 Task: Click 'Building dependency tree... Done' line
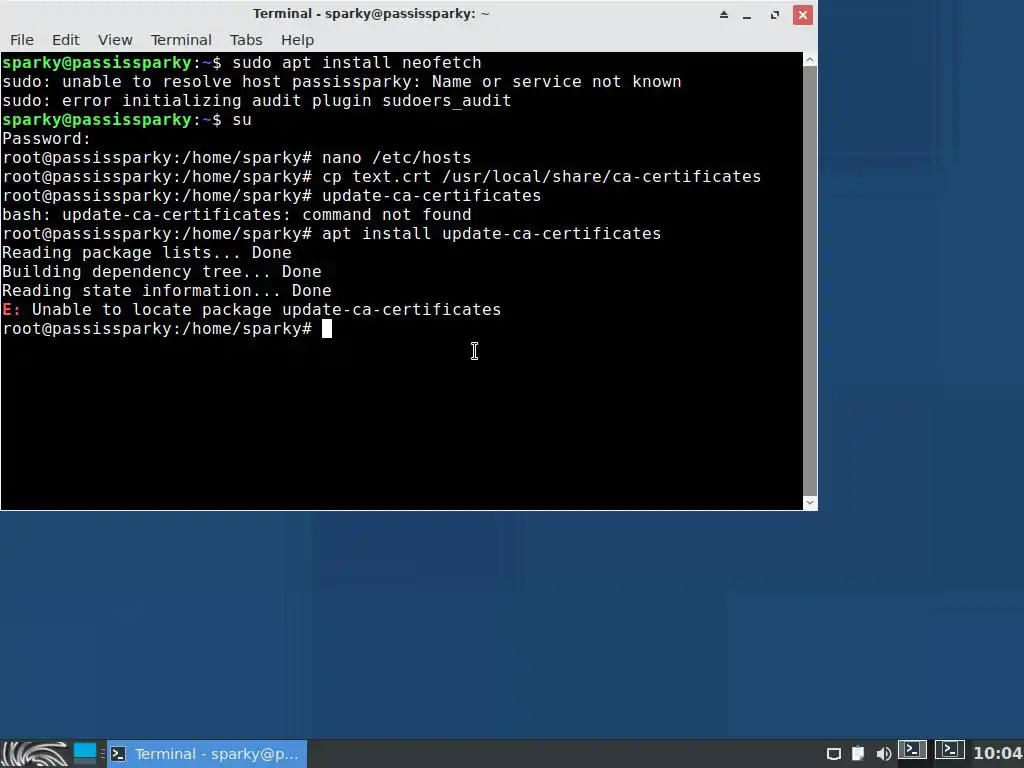coord(162,271)
